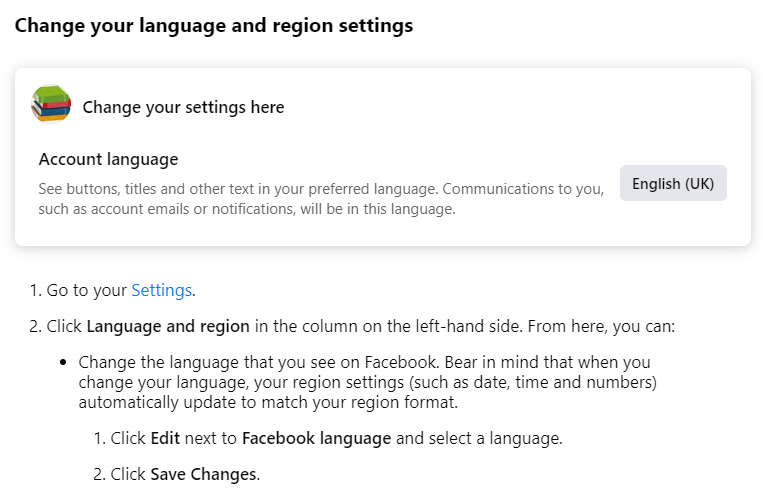Click the 'Change your settings here' heading

click(x=183, y=107)
